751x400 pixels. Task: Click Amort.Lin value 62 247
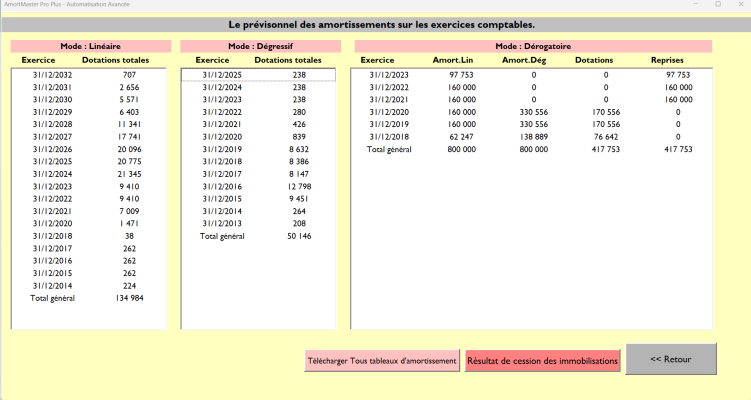pyautogui.click(x=461, y=137)
